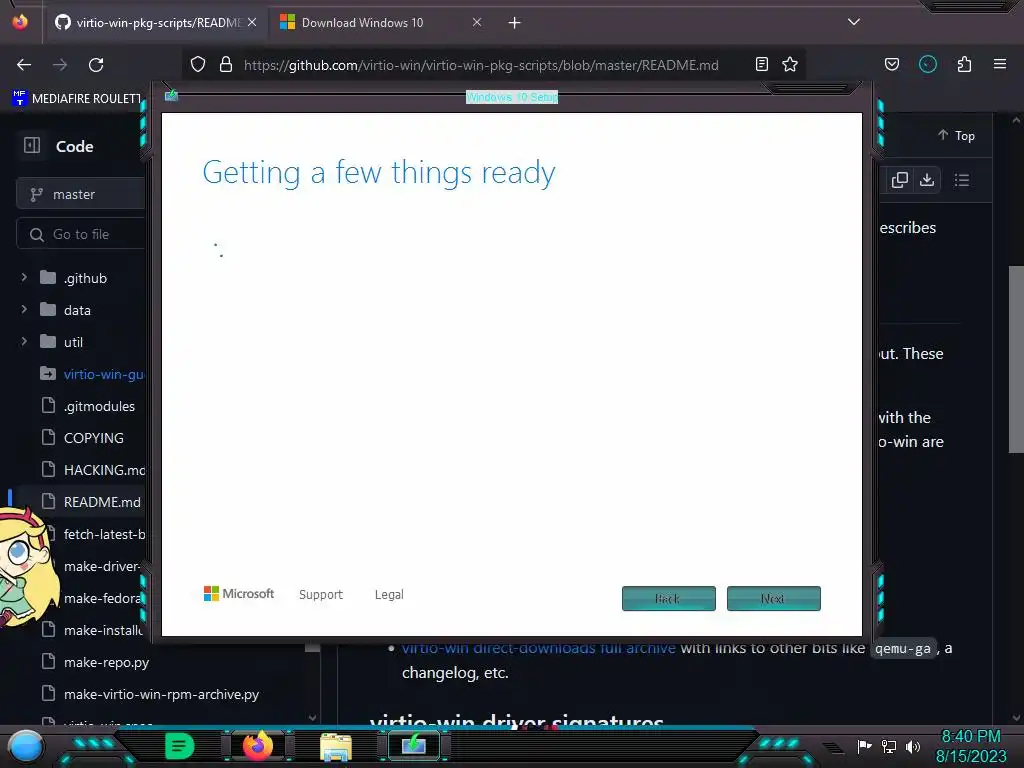Save page to Pocket icon
The height and width of the screenshot is (768, 1024).
tap(892, 64)
